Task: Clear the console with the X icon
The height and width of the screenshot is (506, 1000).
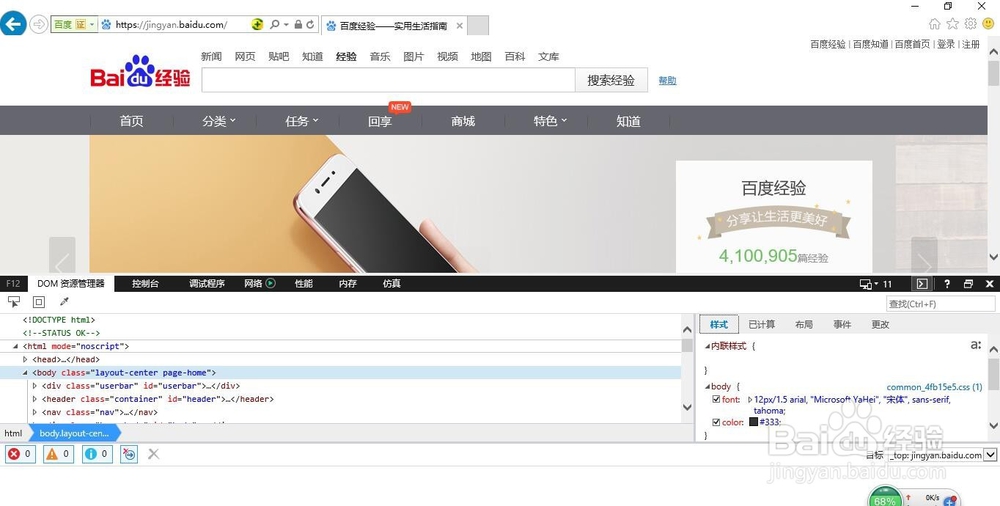Action: pos(154,454)
